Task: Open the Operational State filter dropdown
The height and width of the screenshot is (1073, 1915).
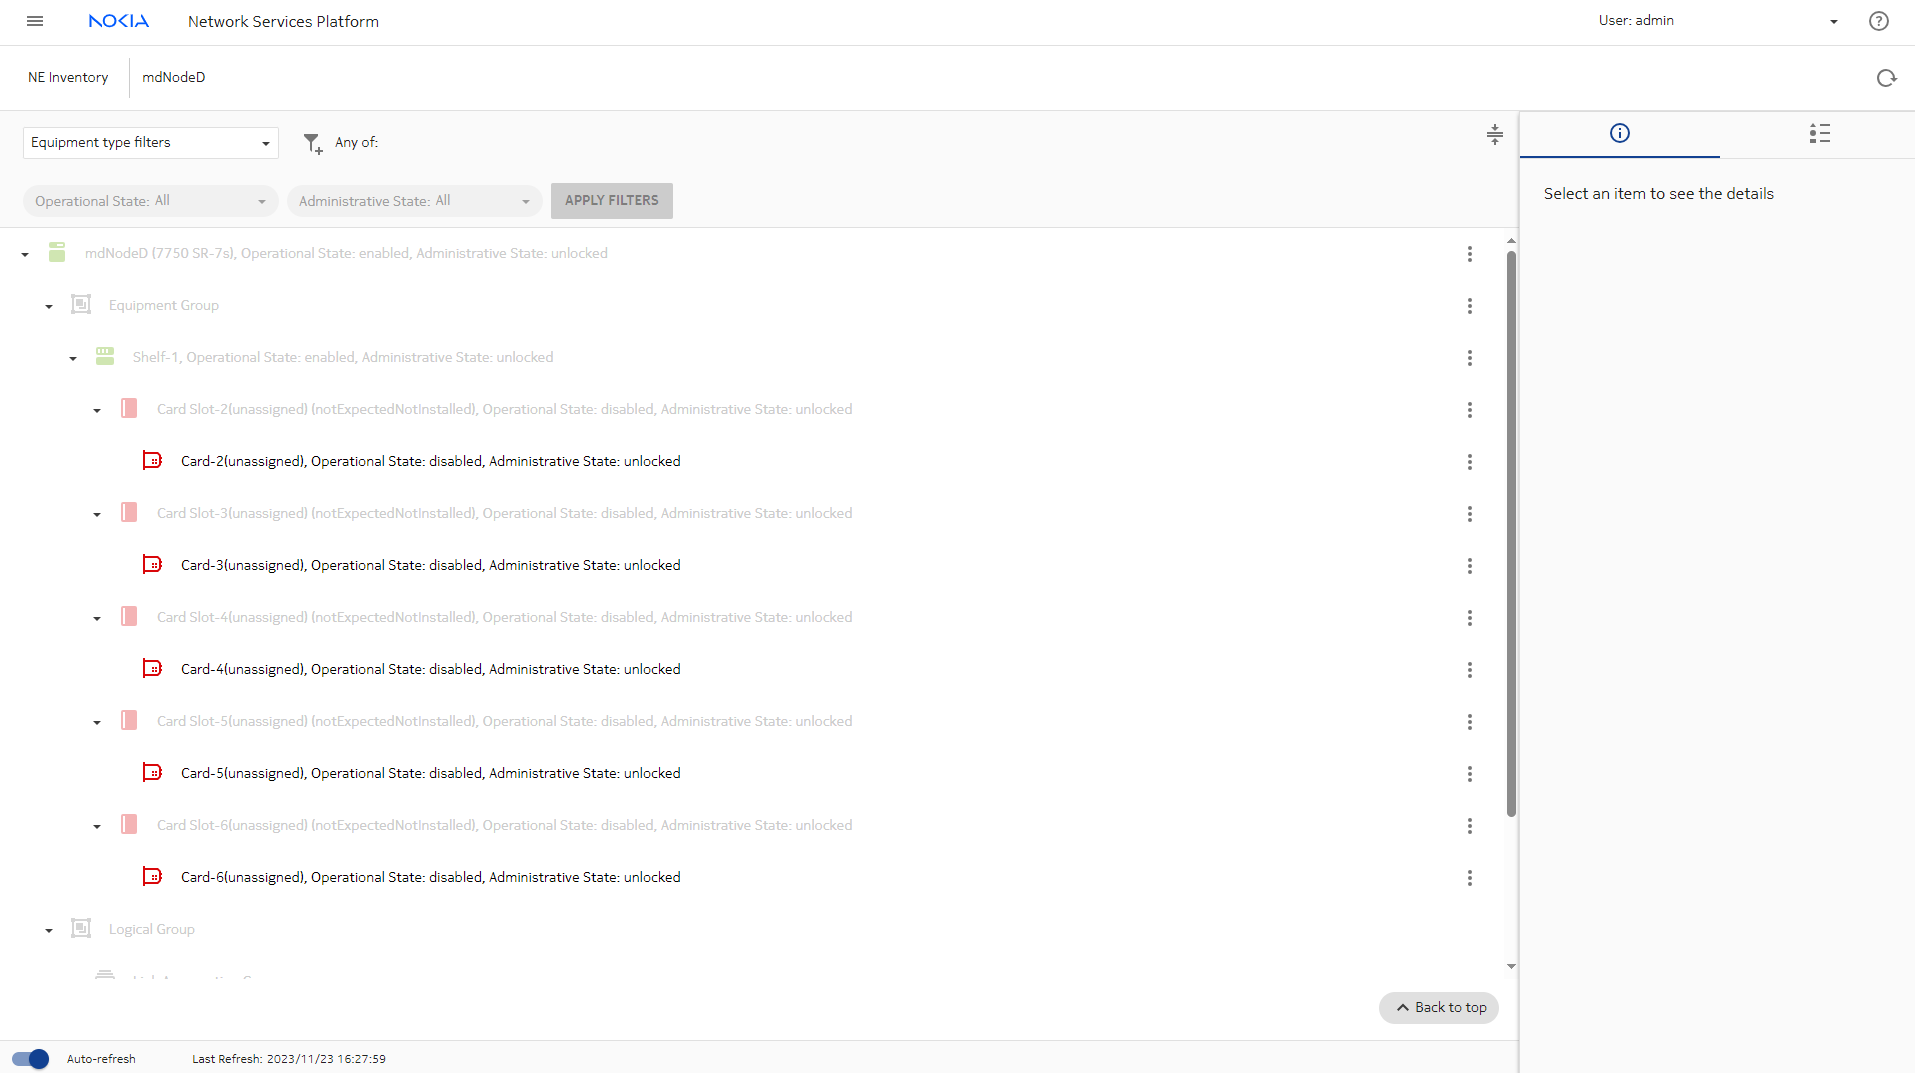Action: point(150,201)
